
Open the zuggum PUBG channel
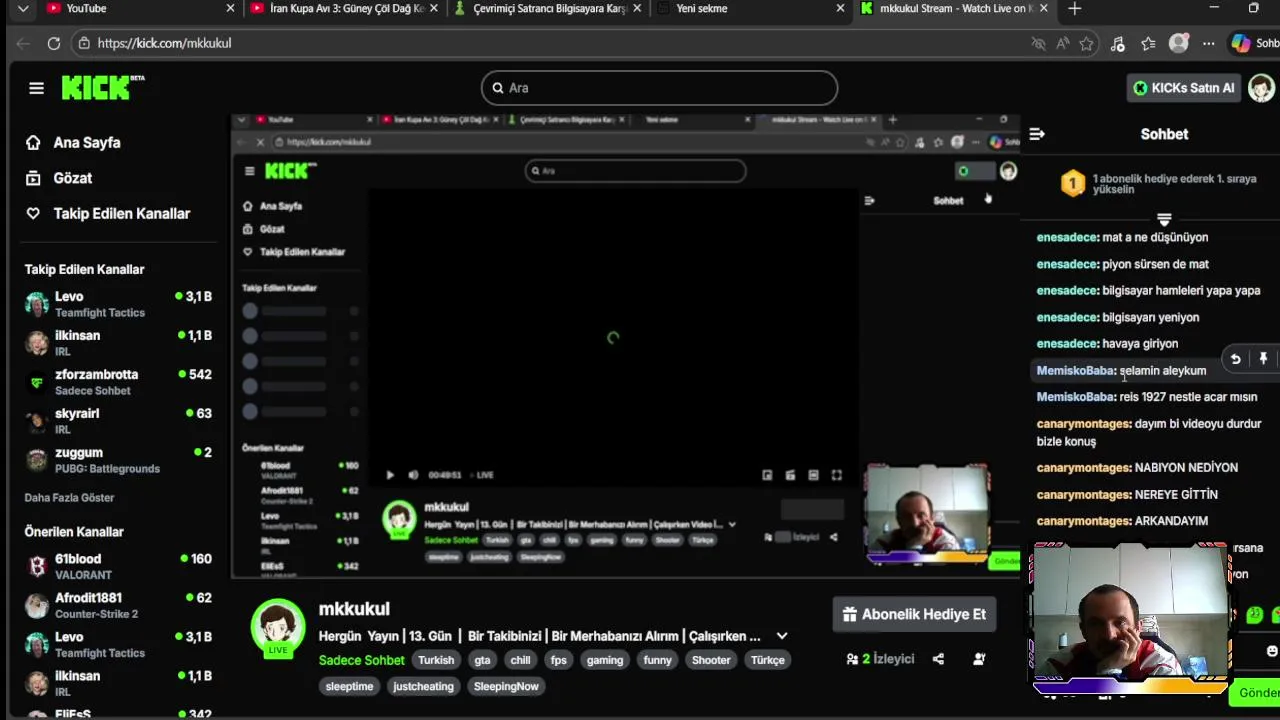[118, 460]
